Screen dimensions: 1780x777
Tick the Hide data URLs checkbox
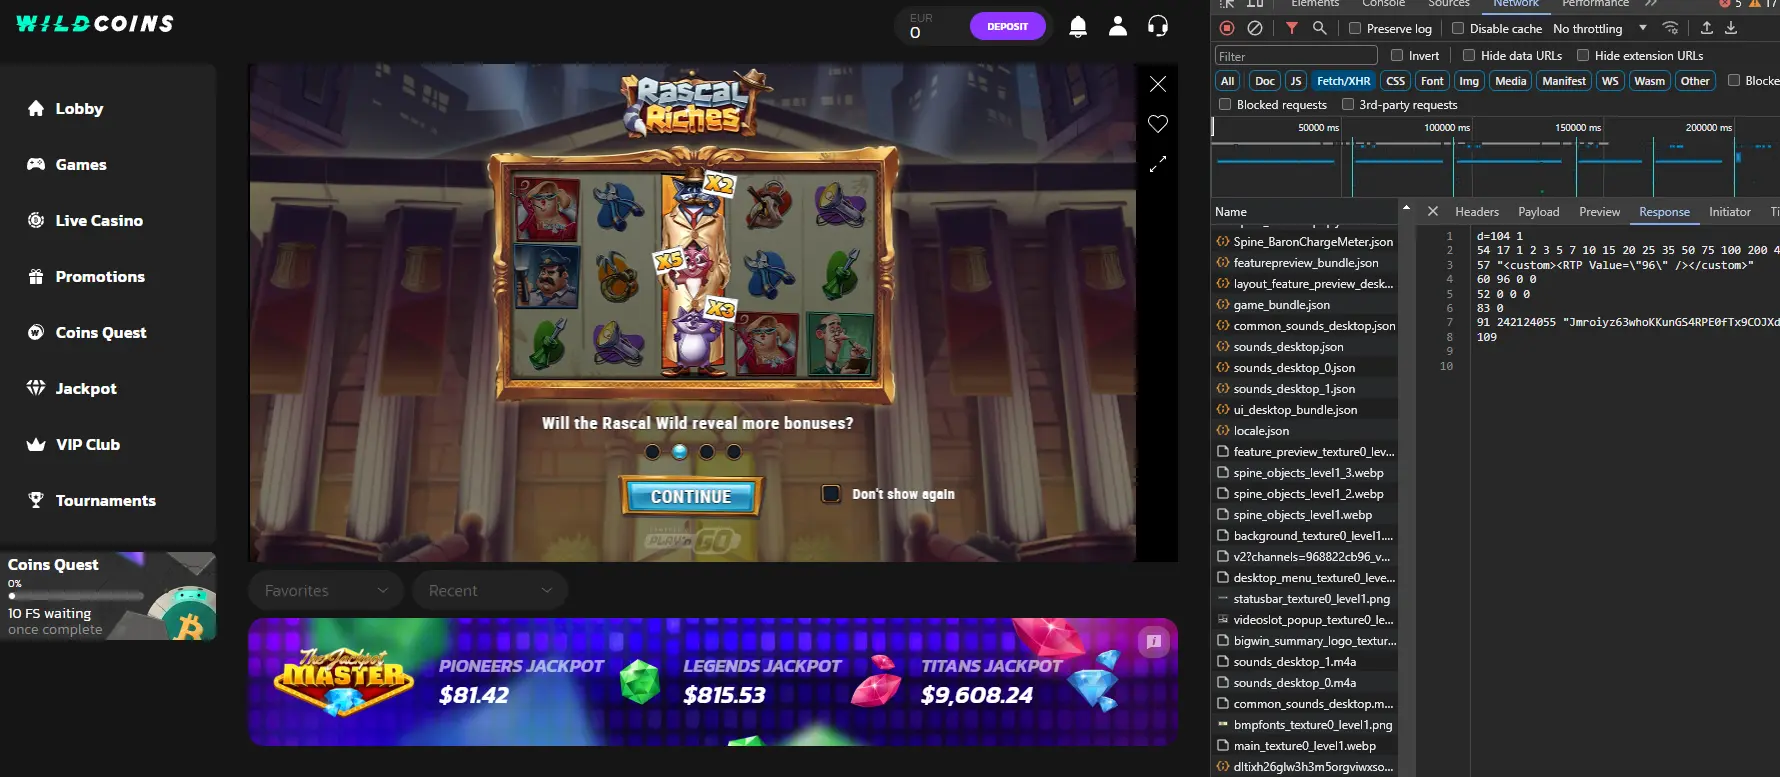(x=1469, y=55)
